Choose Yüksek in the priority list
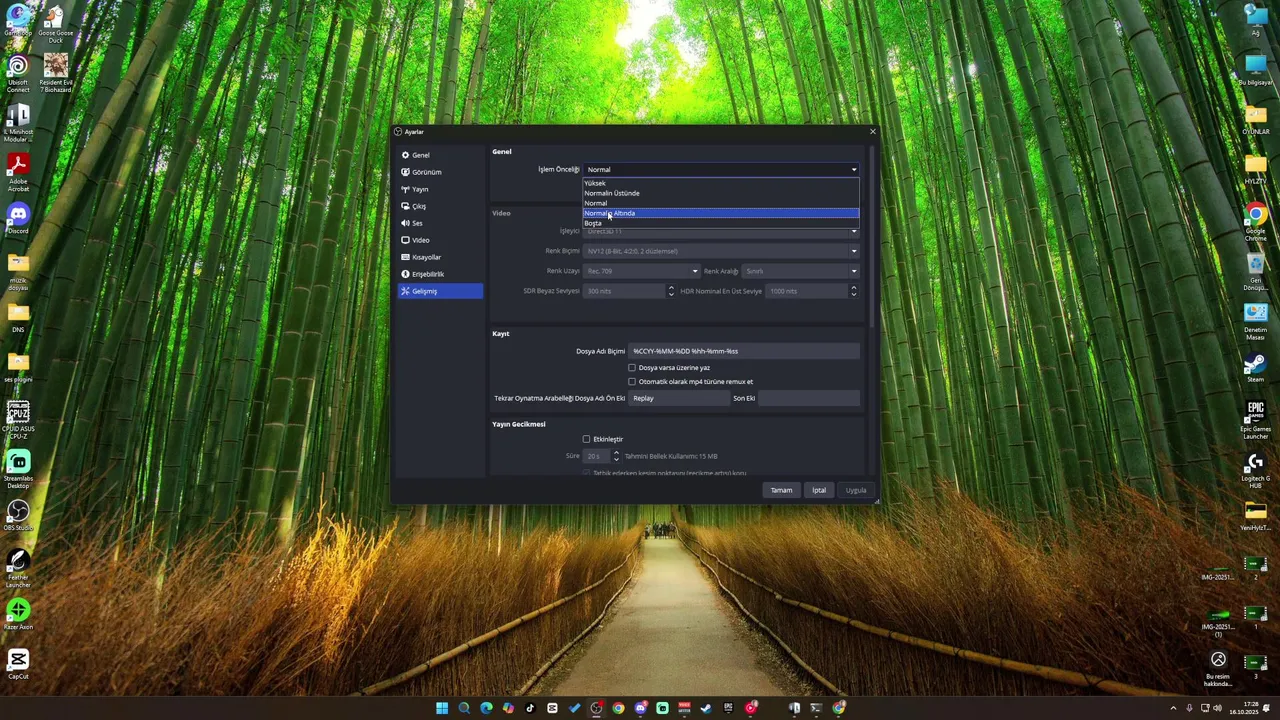Screen dimensions: 1280x720 coord(721,183)
